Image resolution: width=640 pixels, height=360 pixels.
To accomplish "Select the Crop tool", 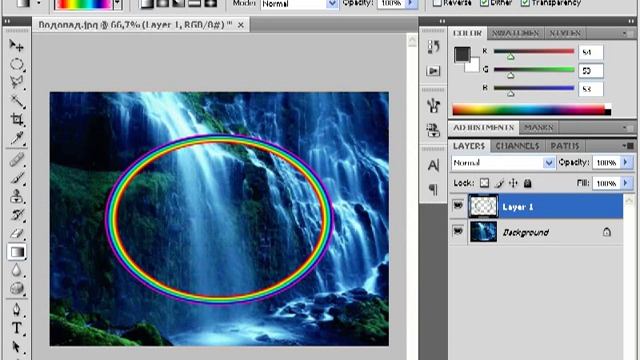I will pos(16,119).
